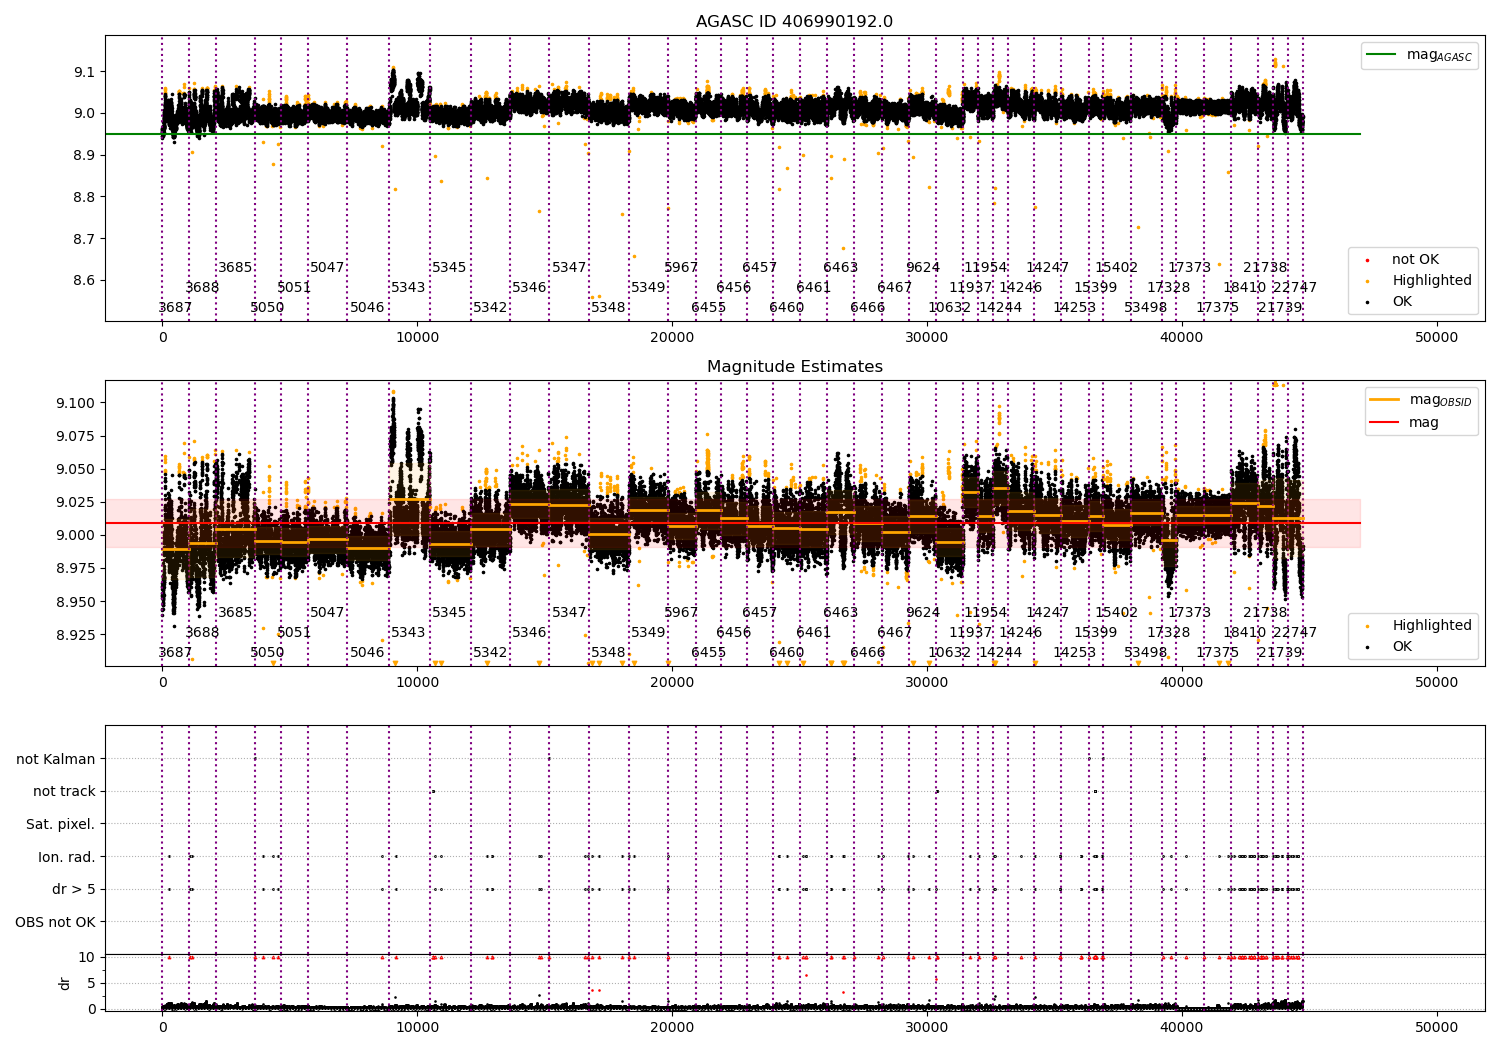Image resolution: width=1500 pixels, height=1050 pixels.
Task: Click the red 'mag' legend entry
Action: click(x=1404, y=423)
